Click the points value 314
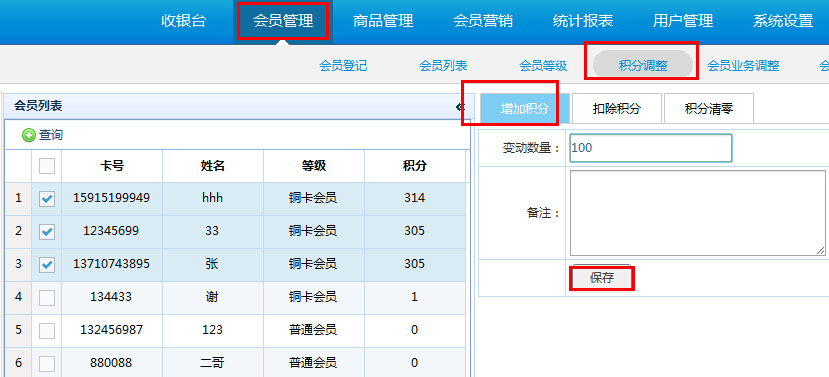The image size is (829, 377). click(x=414, y=198)
